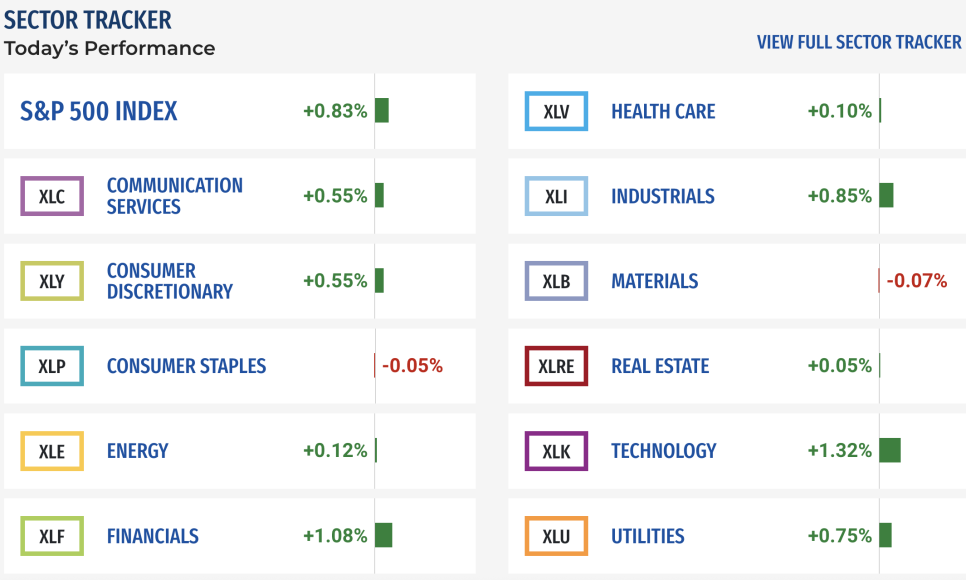Screen dimensions: 966x580
Task: Select the XLY ticker badge
Action: coord(52,281)
